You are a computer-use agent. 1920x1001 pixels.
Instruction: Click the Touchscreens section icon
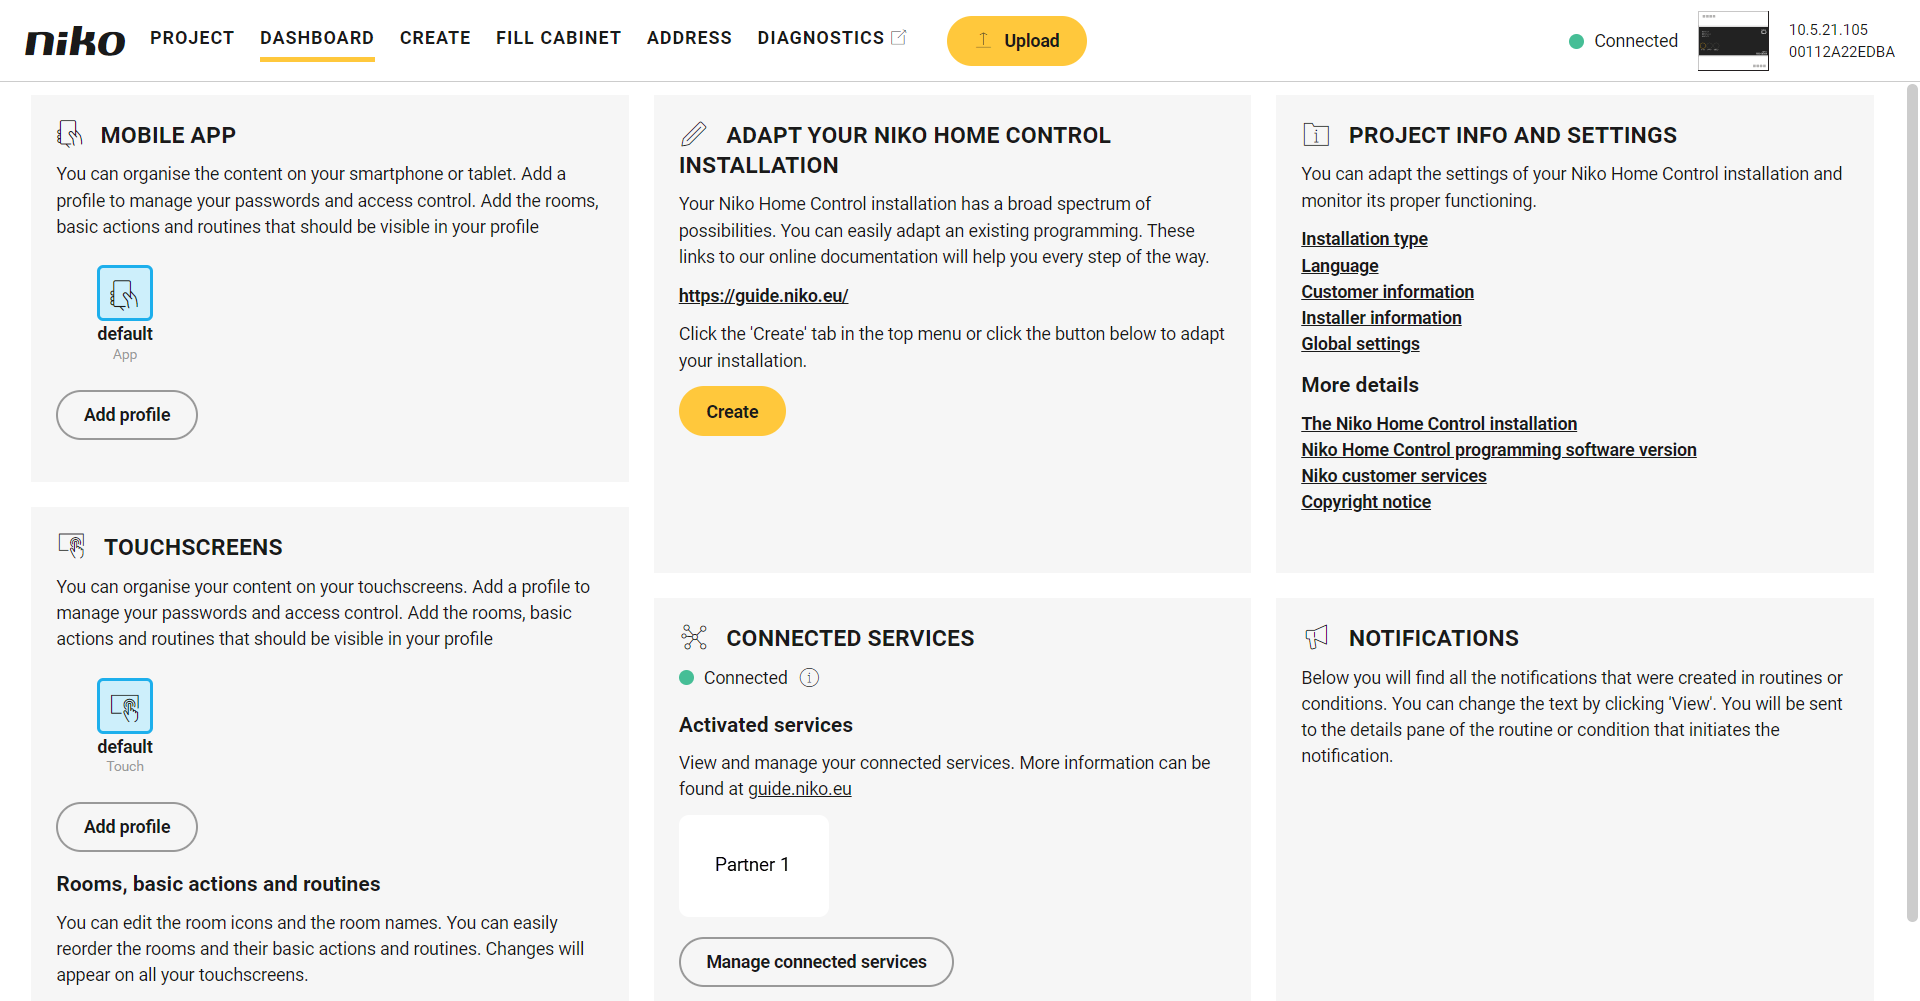(x=71, y=546)
